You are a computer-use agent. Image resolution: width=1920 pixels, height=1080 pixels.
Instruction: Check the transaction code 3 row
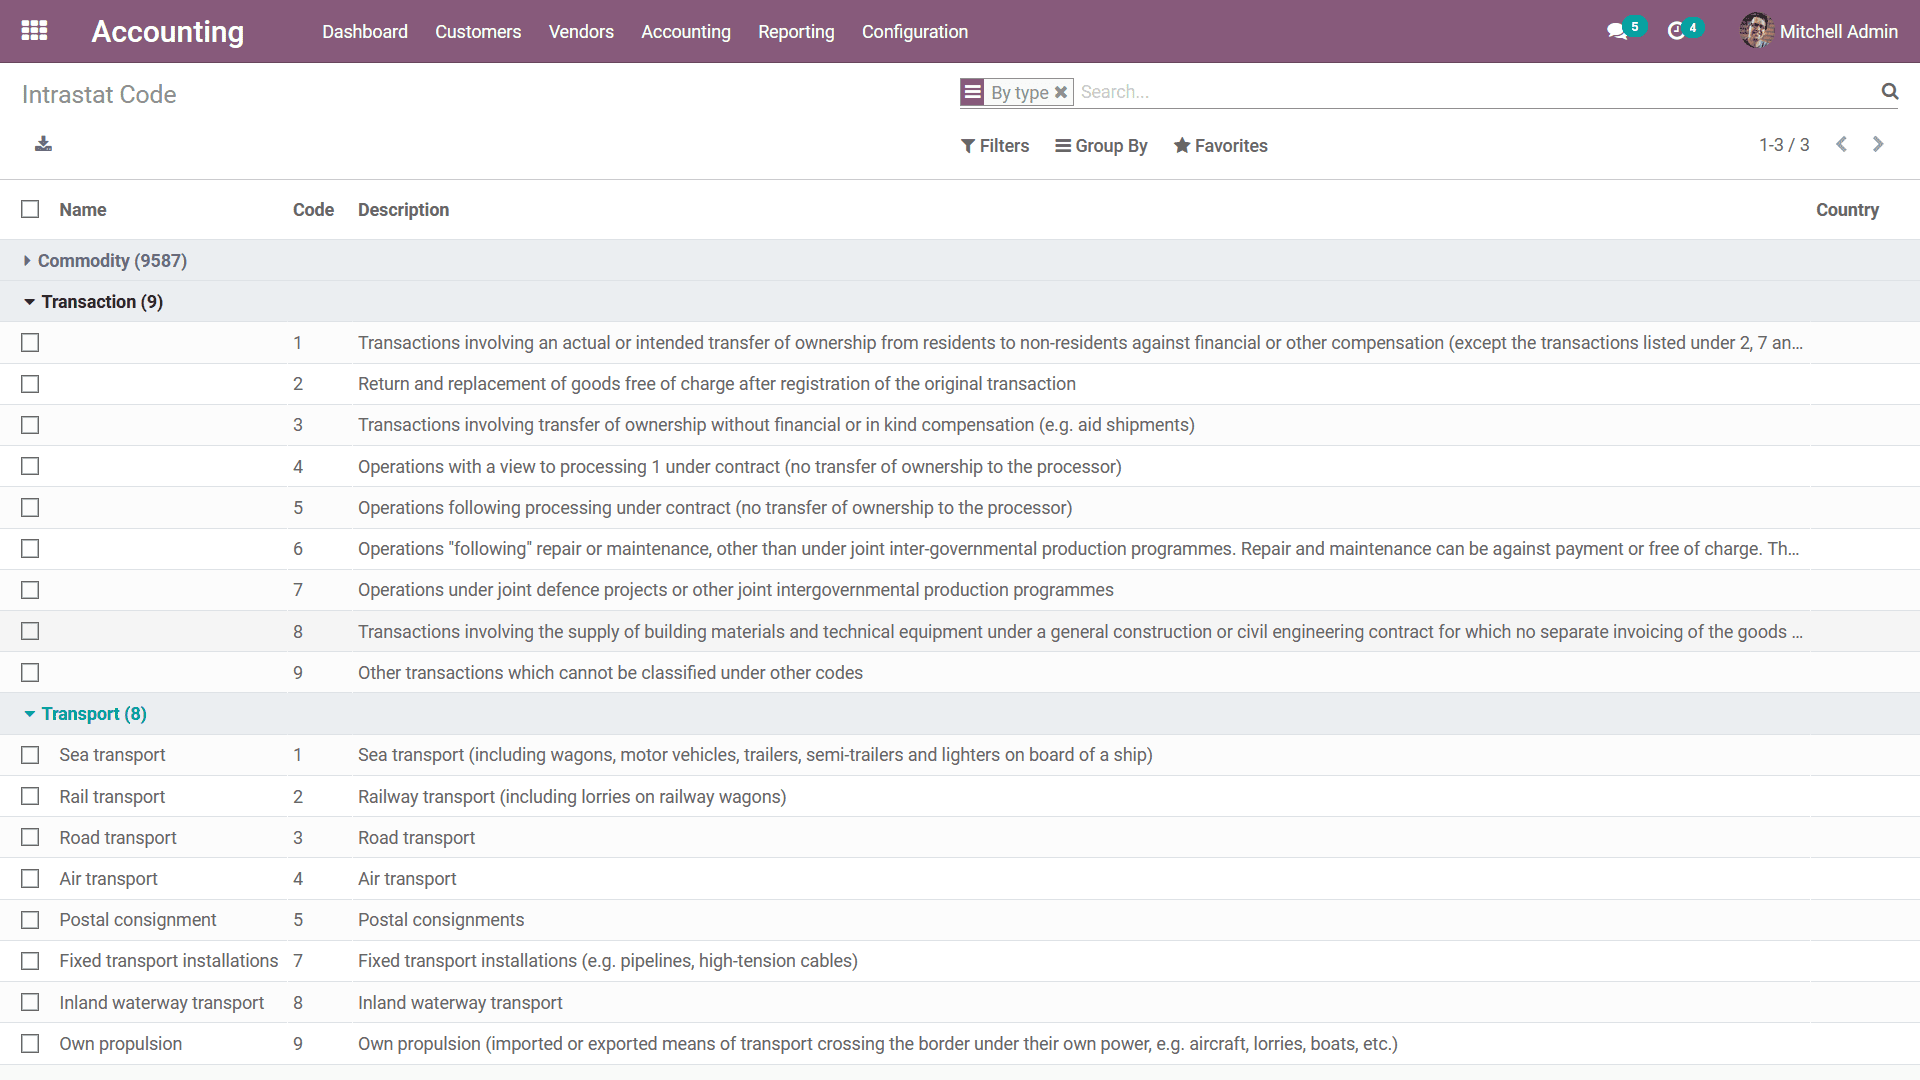tap(30, 425)
